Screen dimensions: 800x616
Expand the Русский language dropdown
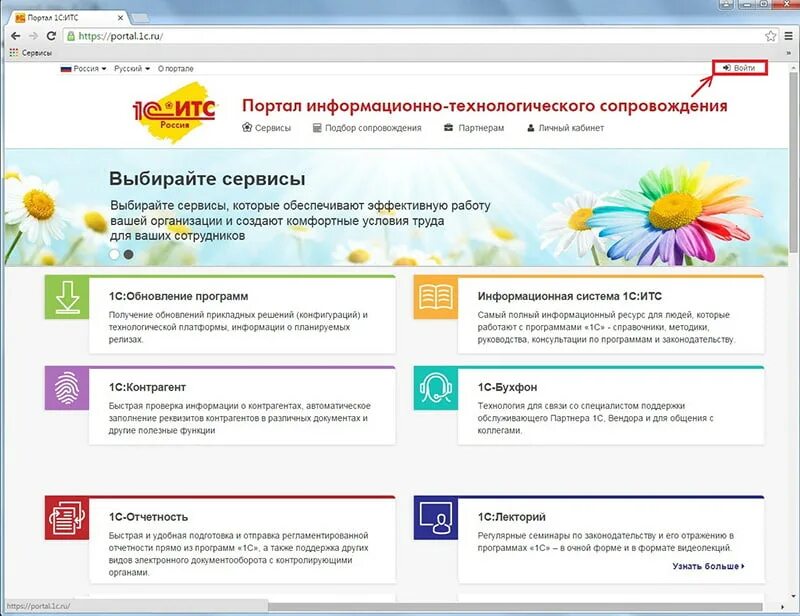132,68
